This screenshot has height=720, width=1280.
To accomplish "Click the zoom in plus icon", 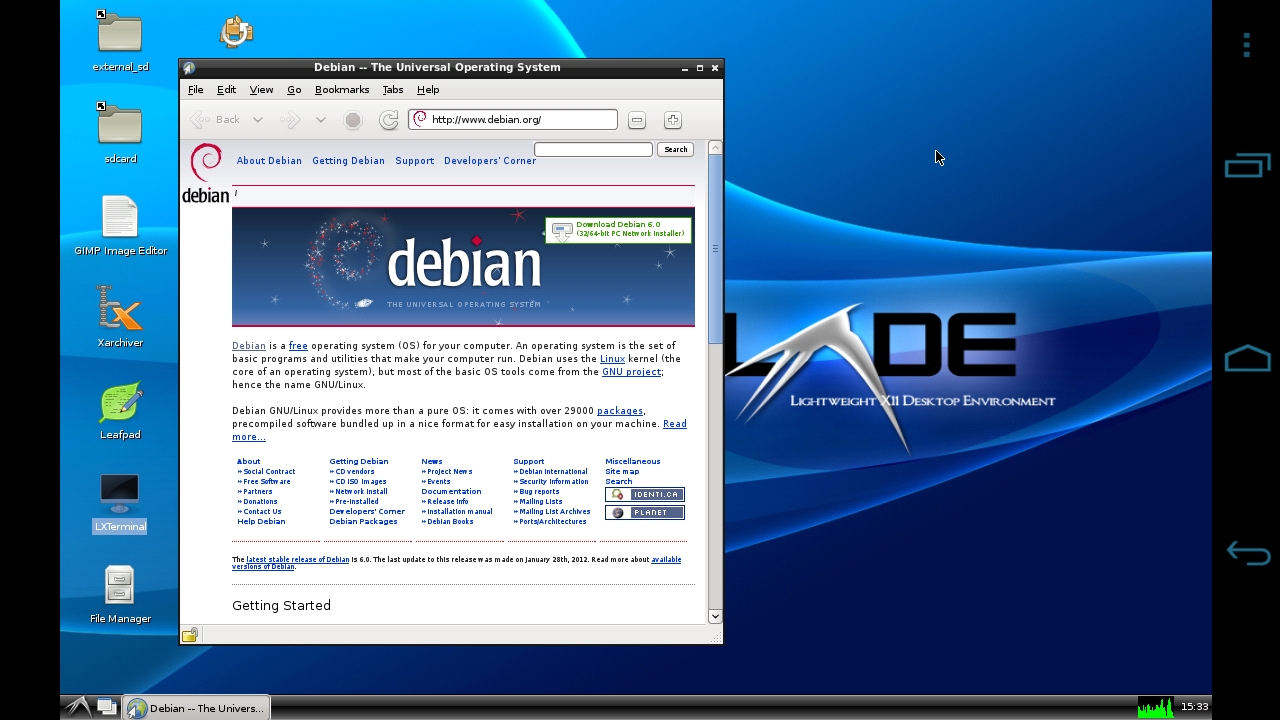I will point(673,120).
